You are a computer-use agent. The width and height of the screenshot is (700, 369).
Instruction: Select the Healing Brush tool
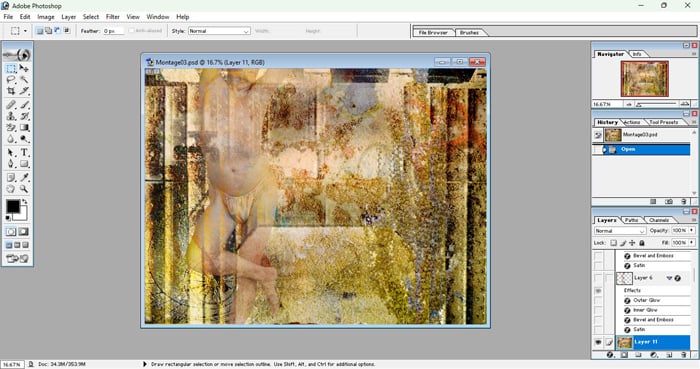coord(11,105)
